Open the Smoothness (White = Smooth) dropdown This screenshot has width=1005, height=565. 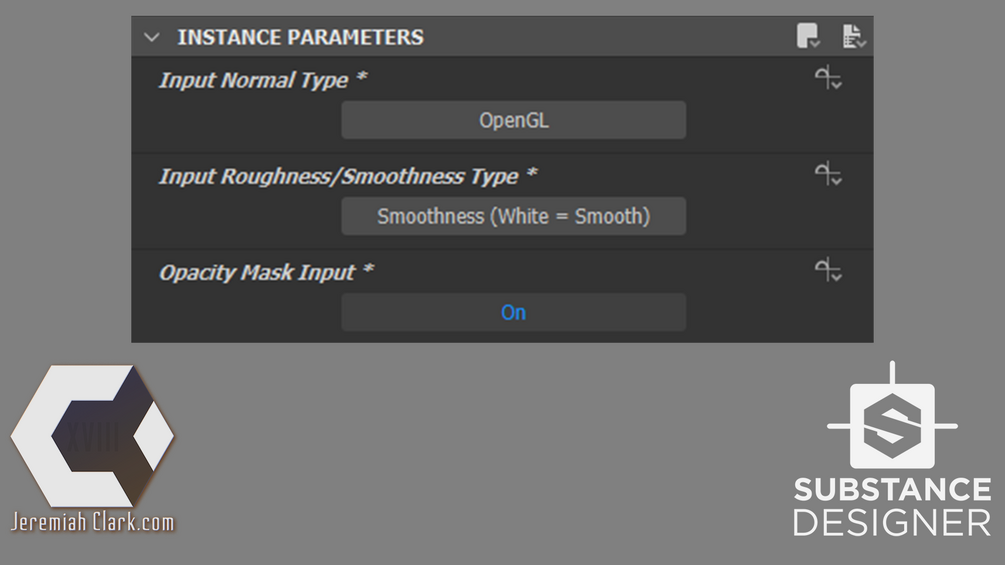tap(513, 216)
